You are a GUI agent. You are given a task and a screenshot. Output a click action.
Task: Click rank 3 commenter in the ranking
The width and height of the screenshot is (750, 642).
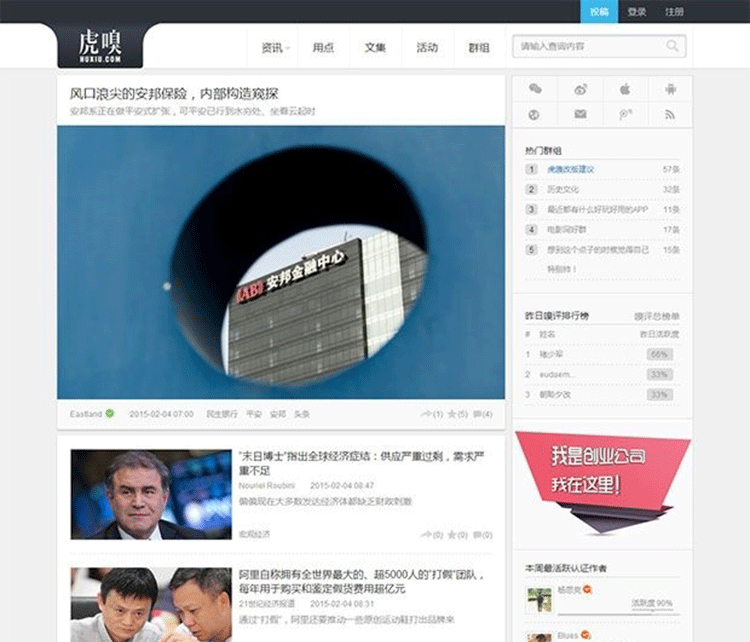click(x=555, y=395)
